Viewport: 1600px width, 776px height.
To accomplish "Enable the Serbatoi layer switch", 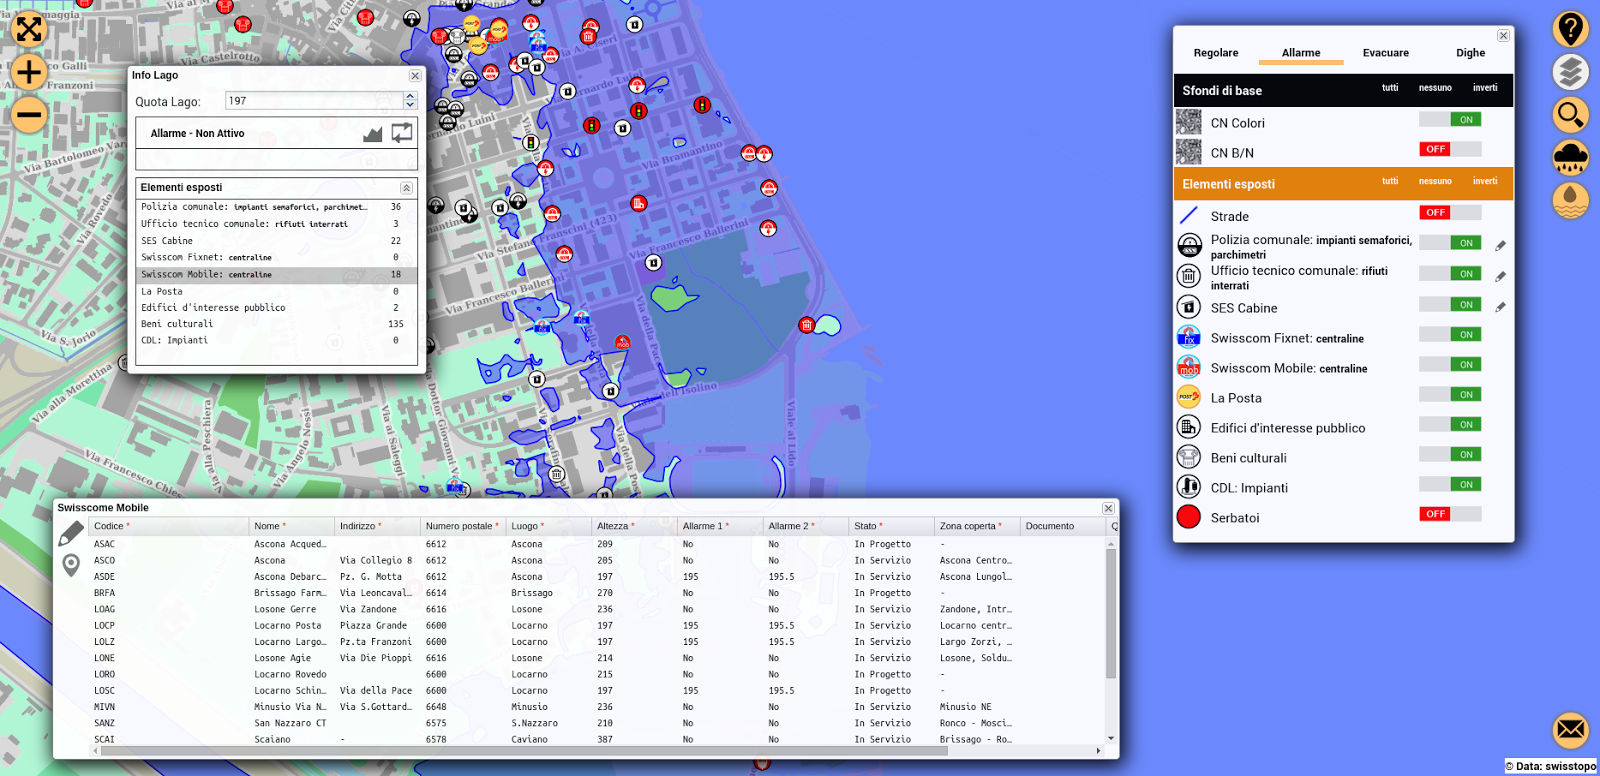I will point(1450,514).
